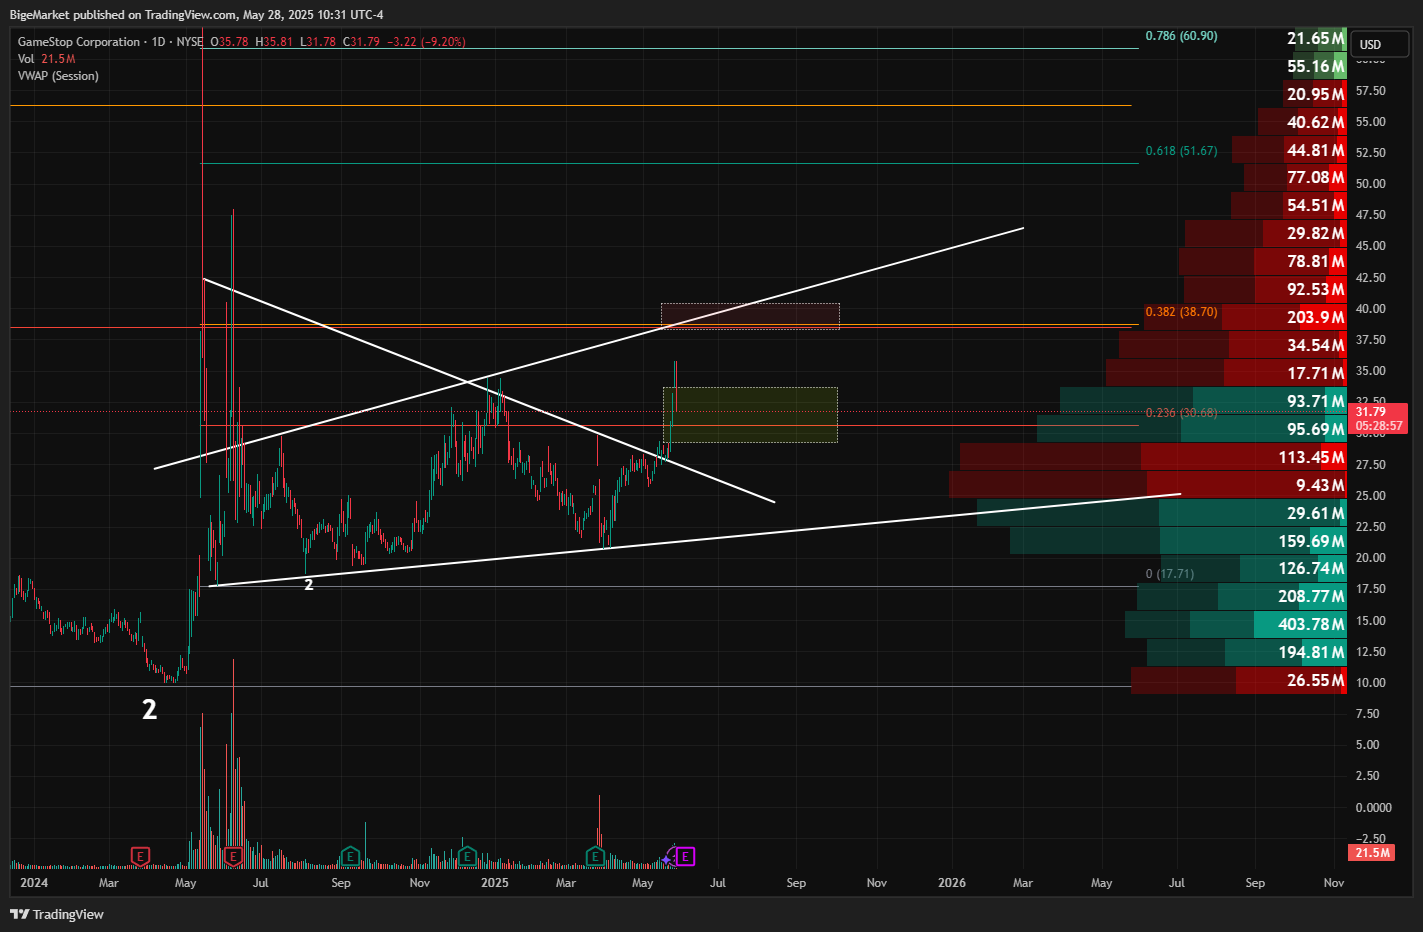The image size is (1423, 932).
Task: Click the 403.78M volume profile row
Action: pos(1236,624)
